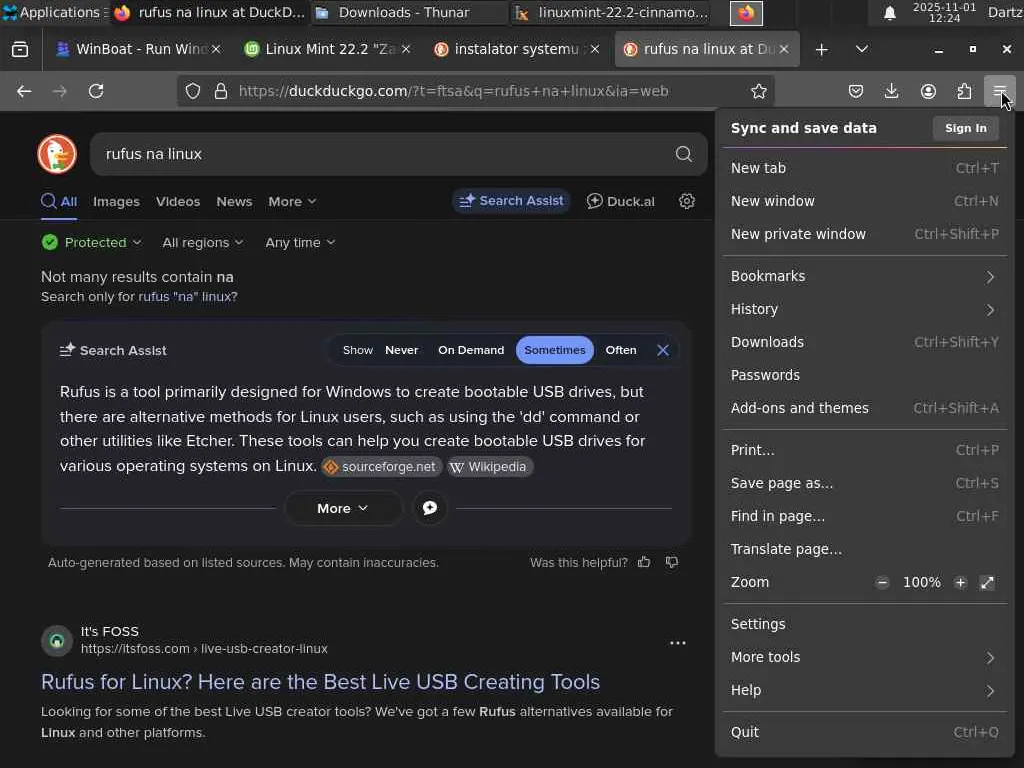
Task: Click the site padlock icon
Action: pos(221,91)
